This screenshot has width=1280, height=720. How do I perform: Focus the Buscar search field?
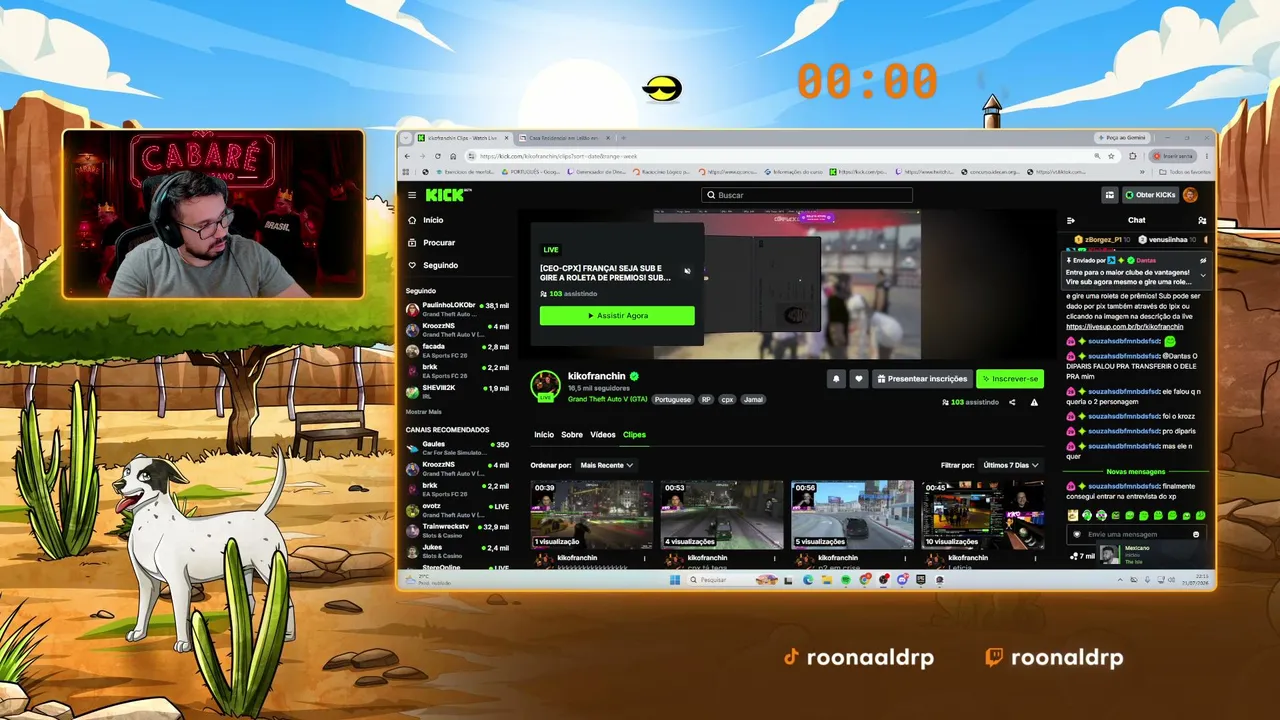pyautogui.click(x=807, y=195)
